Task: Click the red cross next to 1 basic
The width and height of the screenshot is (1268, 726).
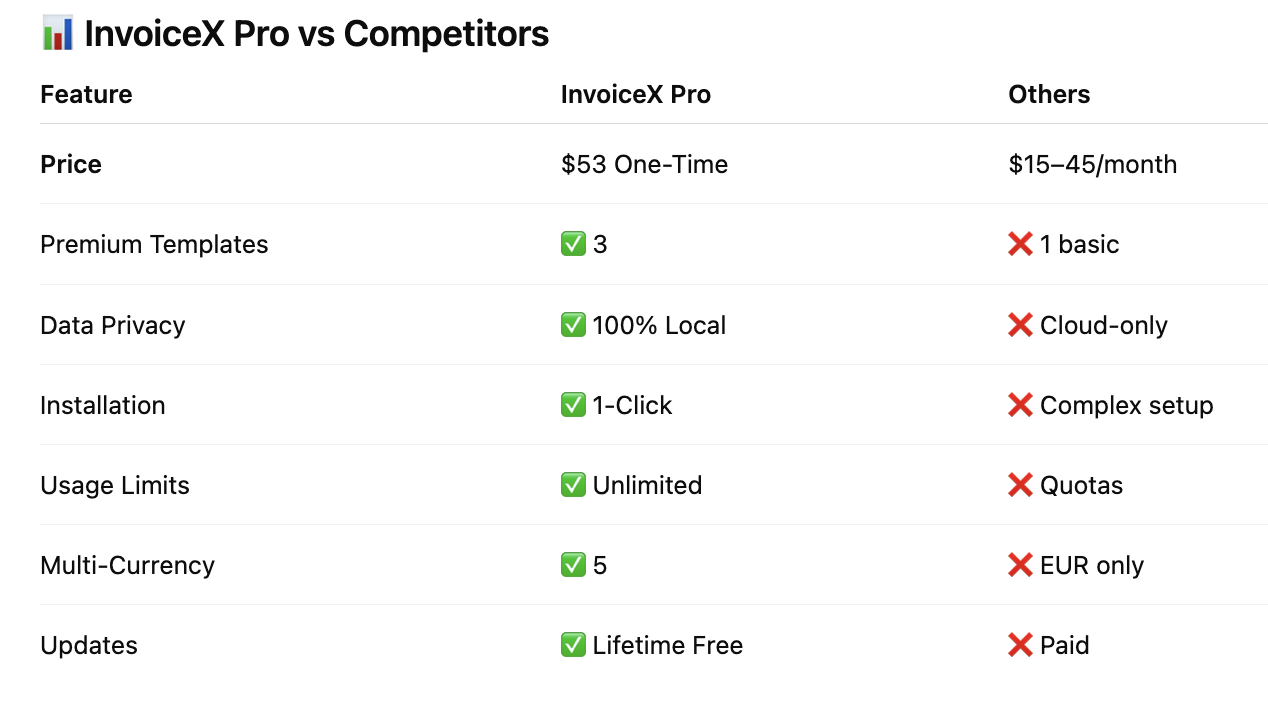Action: tap(1020, 245)
